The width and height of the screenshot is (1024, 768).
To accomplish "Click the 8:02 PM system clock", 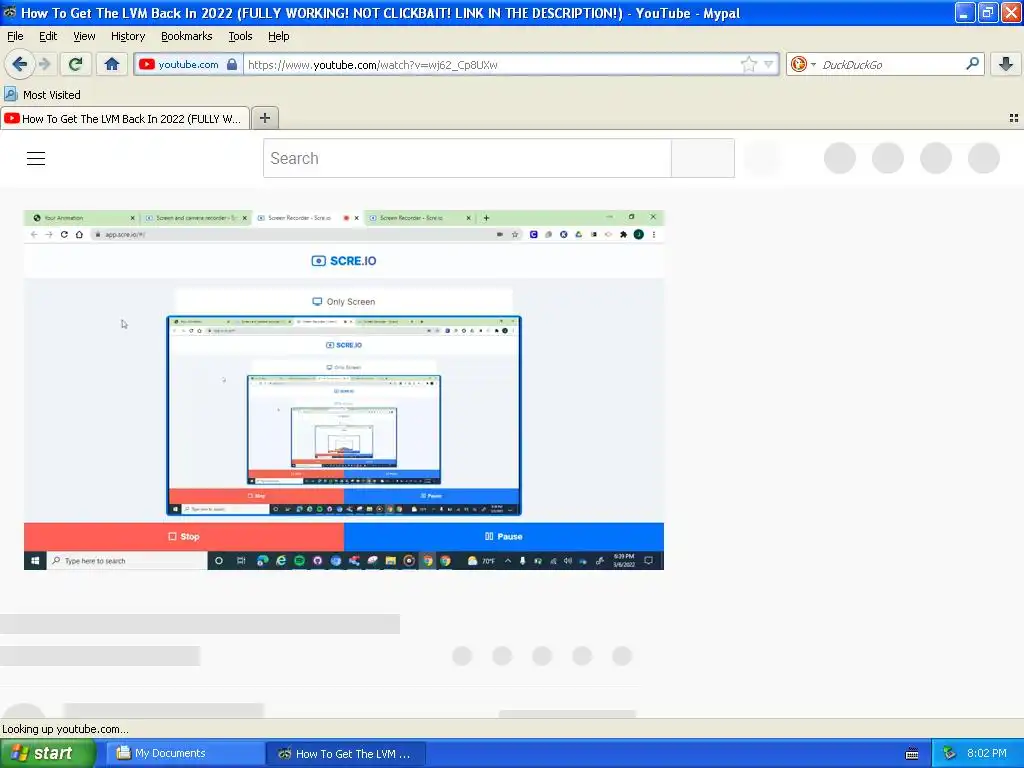I will tap(987, 753).
